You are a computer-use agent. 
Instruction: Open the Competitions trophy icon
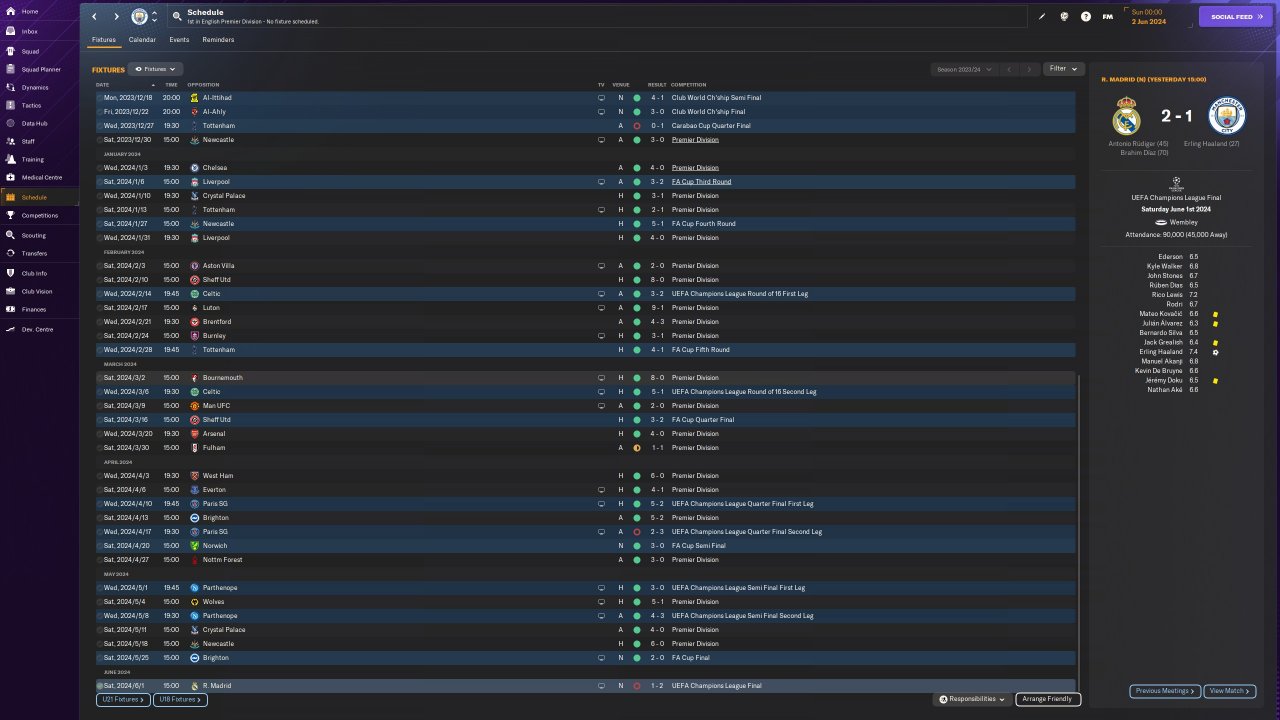pyautogui.click(x=10, y=215)
